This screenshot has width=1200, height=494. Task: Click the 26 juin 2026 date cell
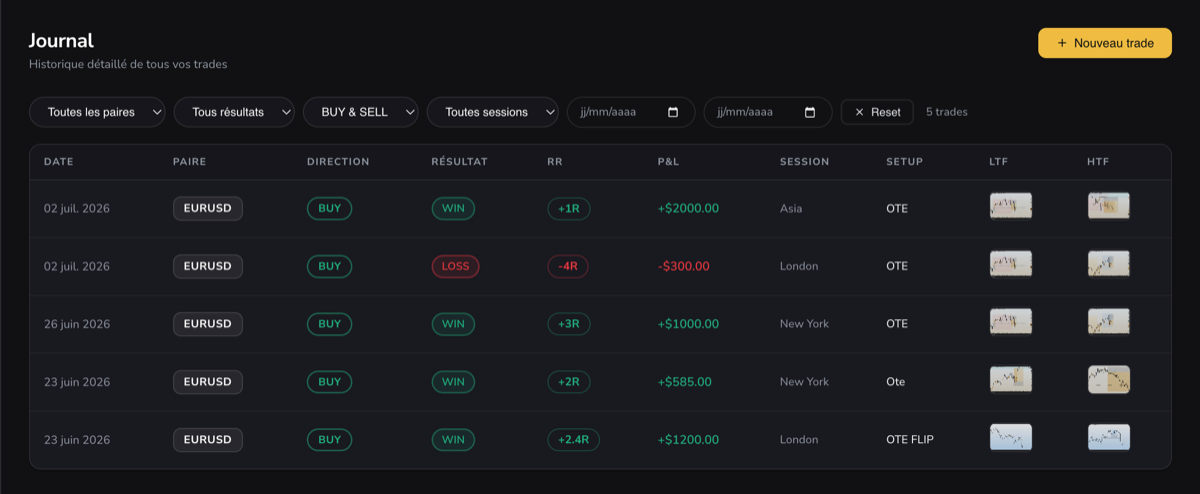(x=77, y=324)
